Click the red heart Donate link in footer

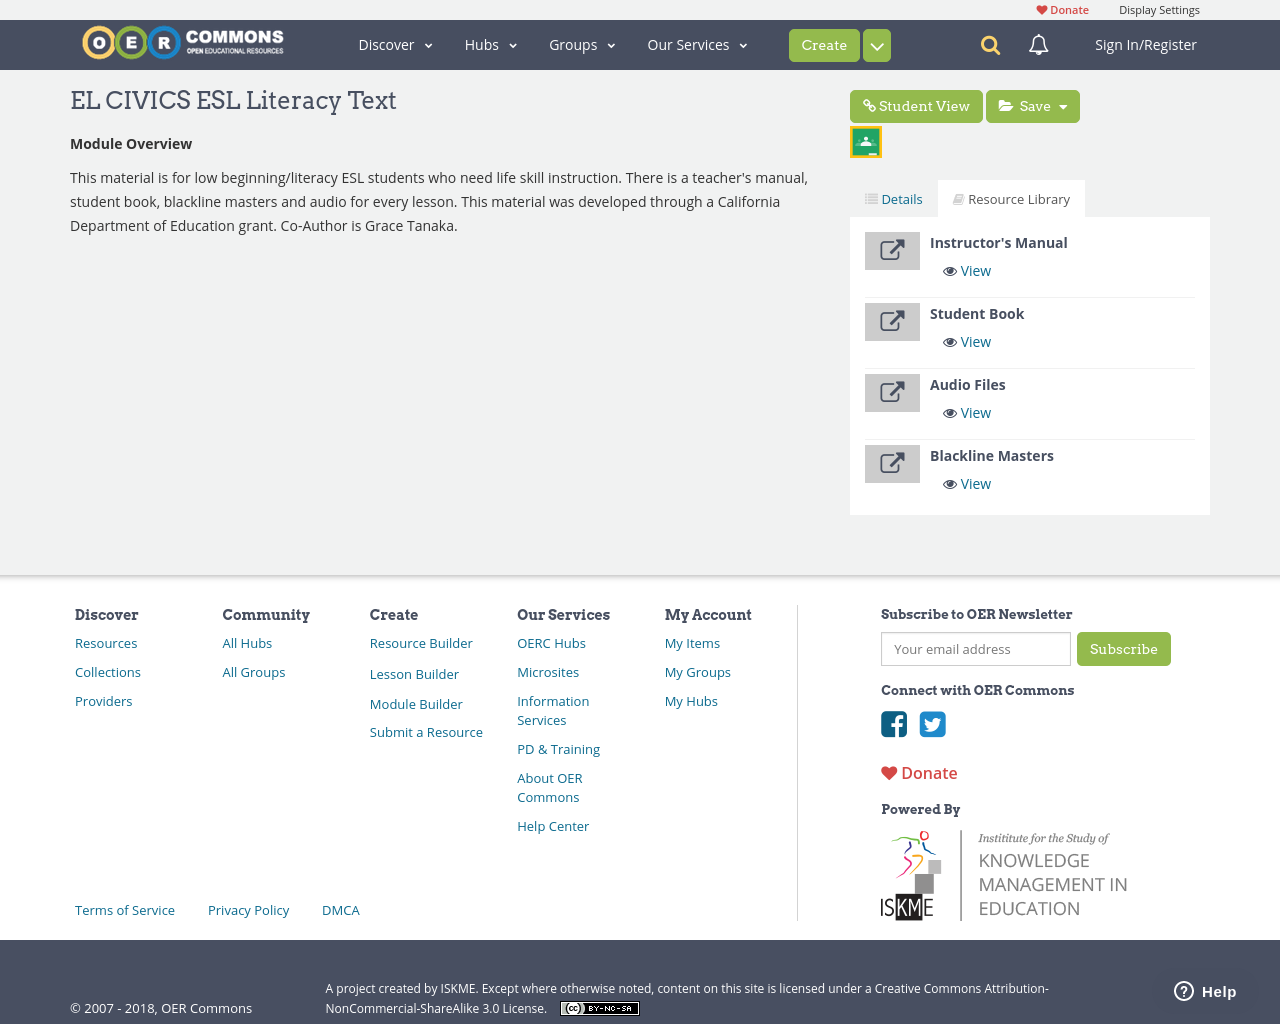[919, 773]
